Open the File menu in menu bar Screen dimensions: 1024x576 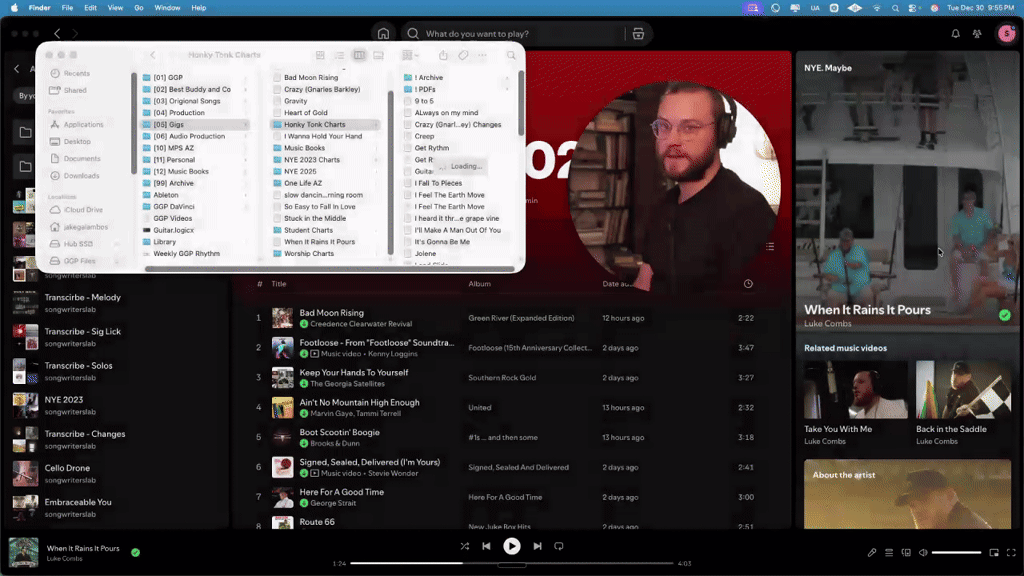tap(67, 8)
